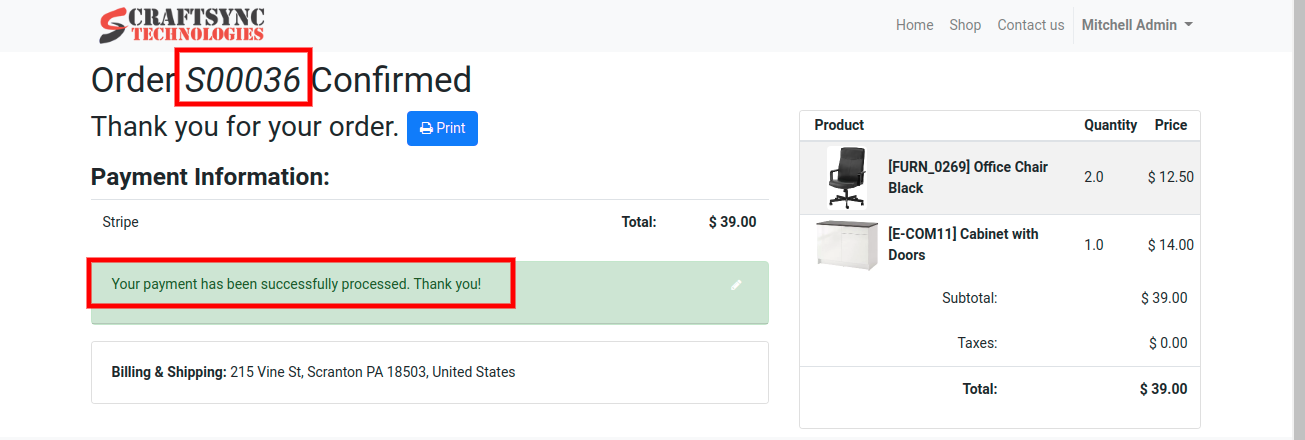Open the Shop menu item

(965, 25)
